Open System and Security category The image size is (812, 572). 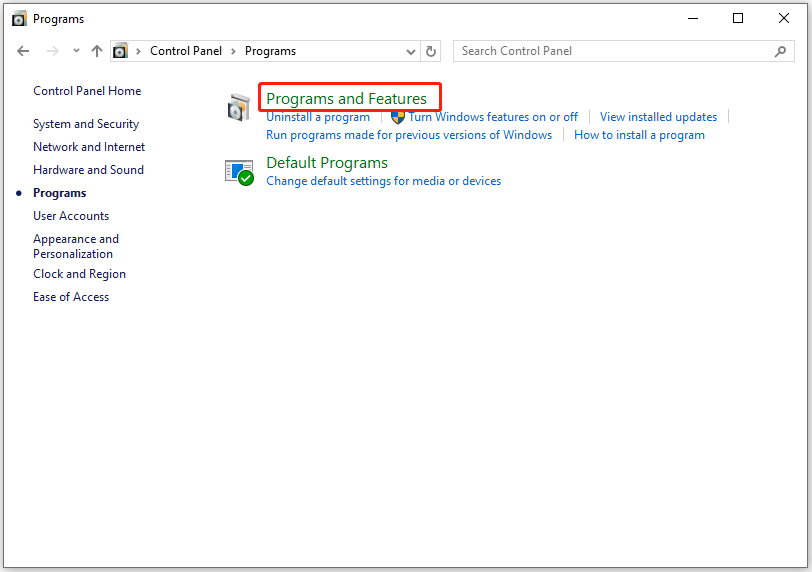[x=86, y=124]
